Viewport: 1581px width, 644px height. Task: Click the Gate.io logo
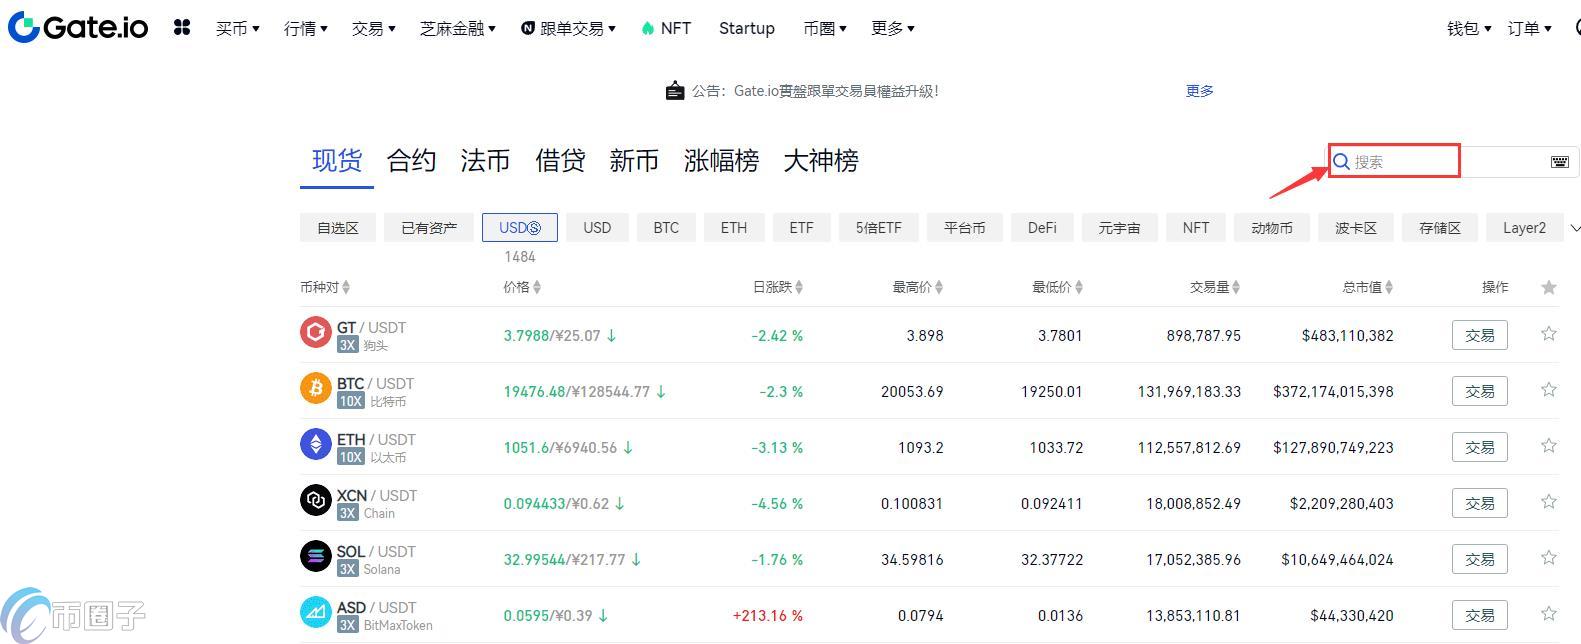coord(78,28)
